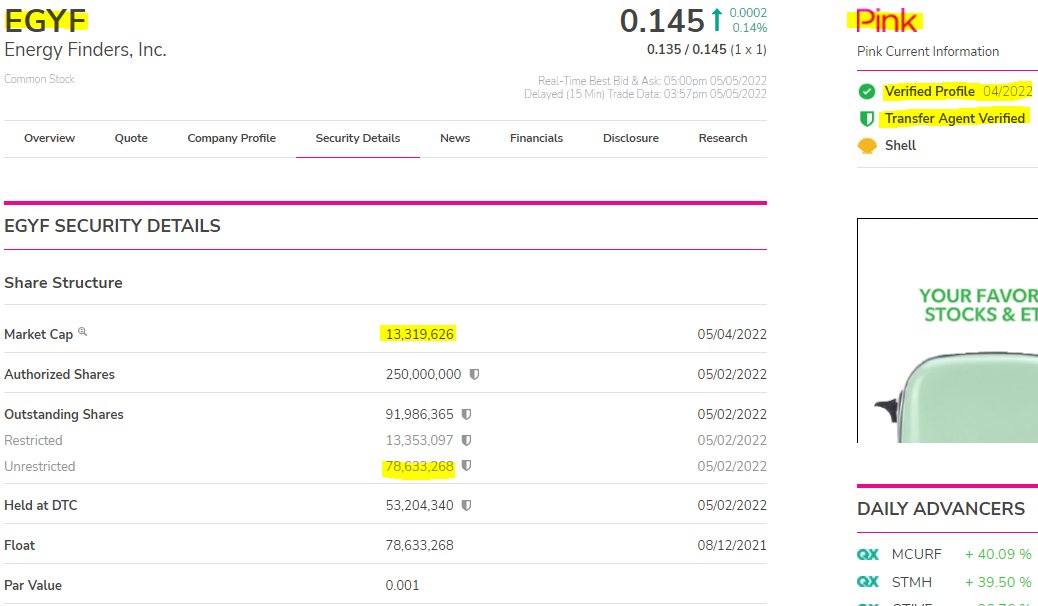Click the magnifier icon beside Market Cap

(x=83, y=331)
